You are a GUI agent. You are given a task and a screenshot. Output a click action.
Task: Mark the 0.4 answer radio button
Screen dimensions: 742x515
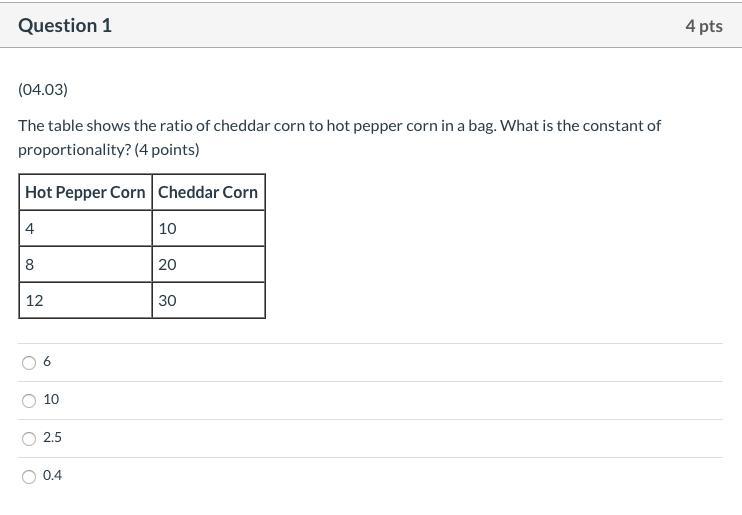(29, 477)
